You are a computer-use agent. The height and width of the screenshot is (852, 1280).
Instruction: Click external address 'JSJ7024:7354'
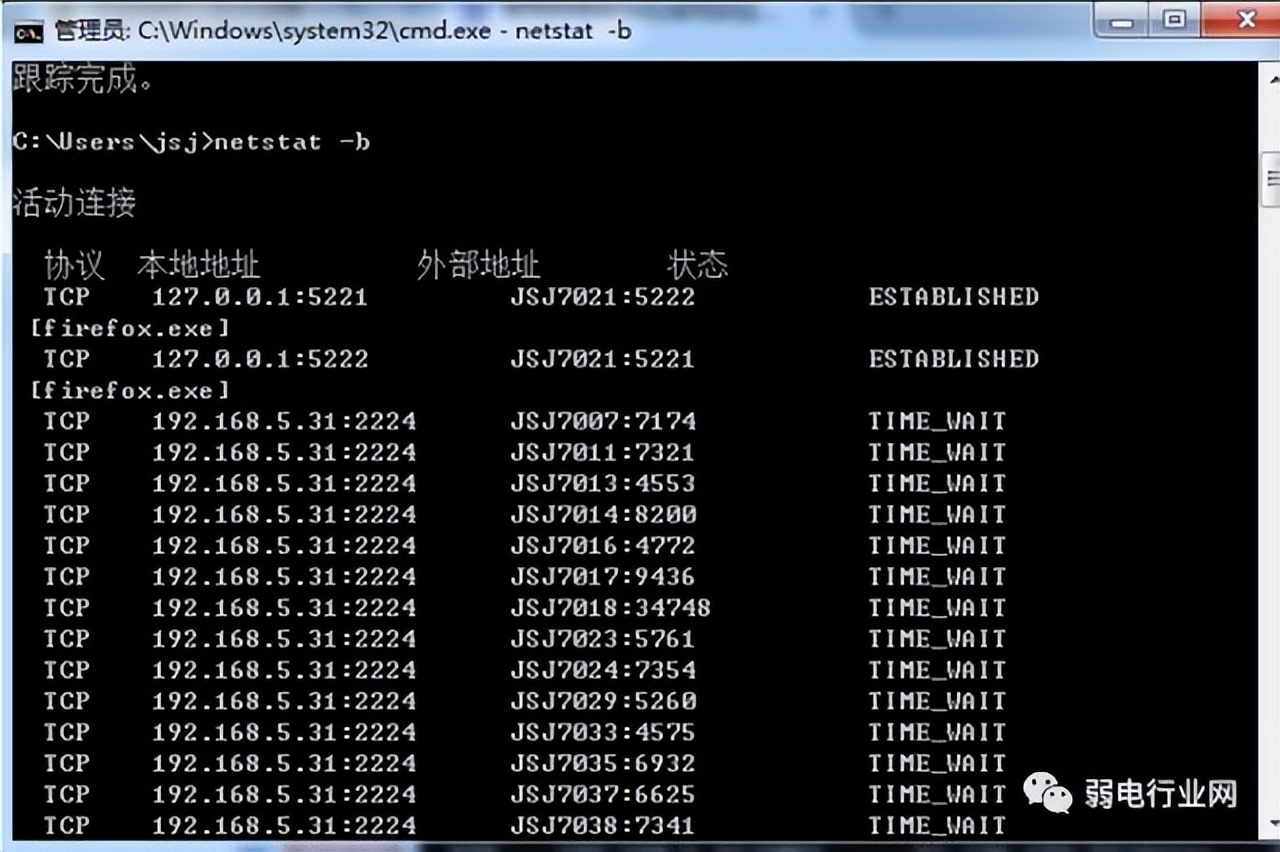click(602, 669)
